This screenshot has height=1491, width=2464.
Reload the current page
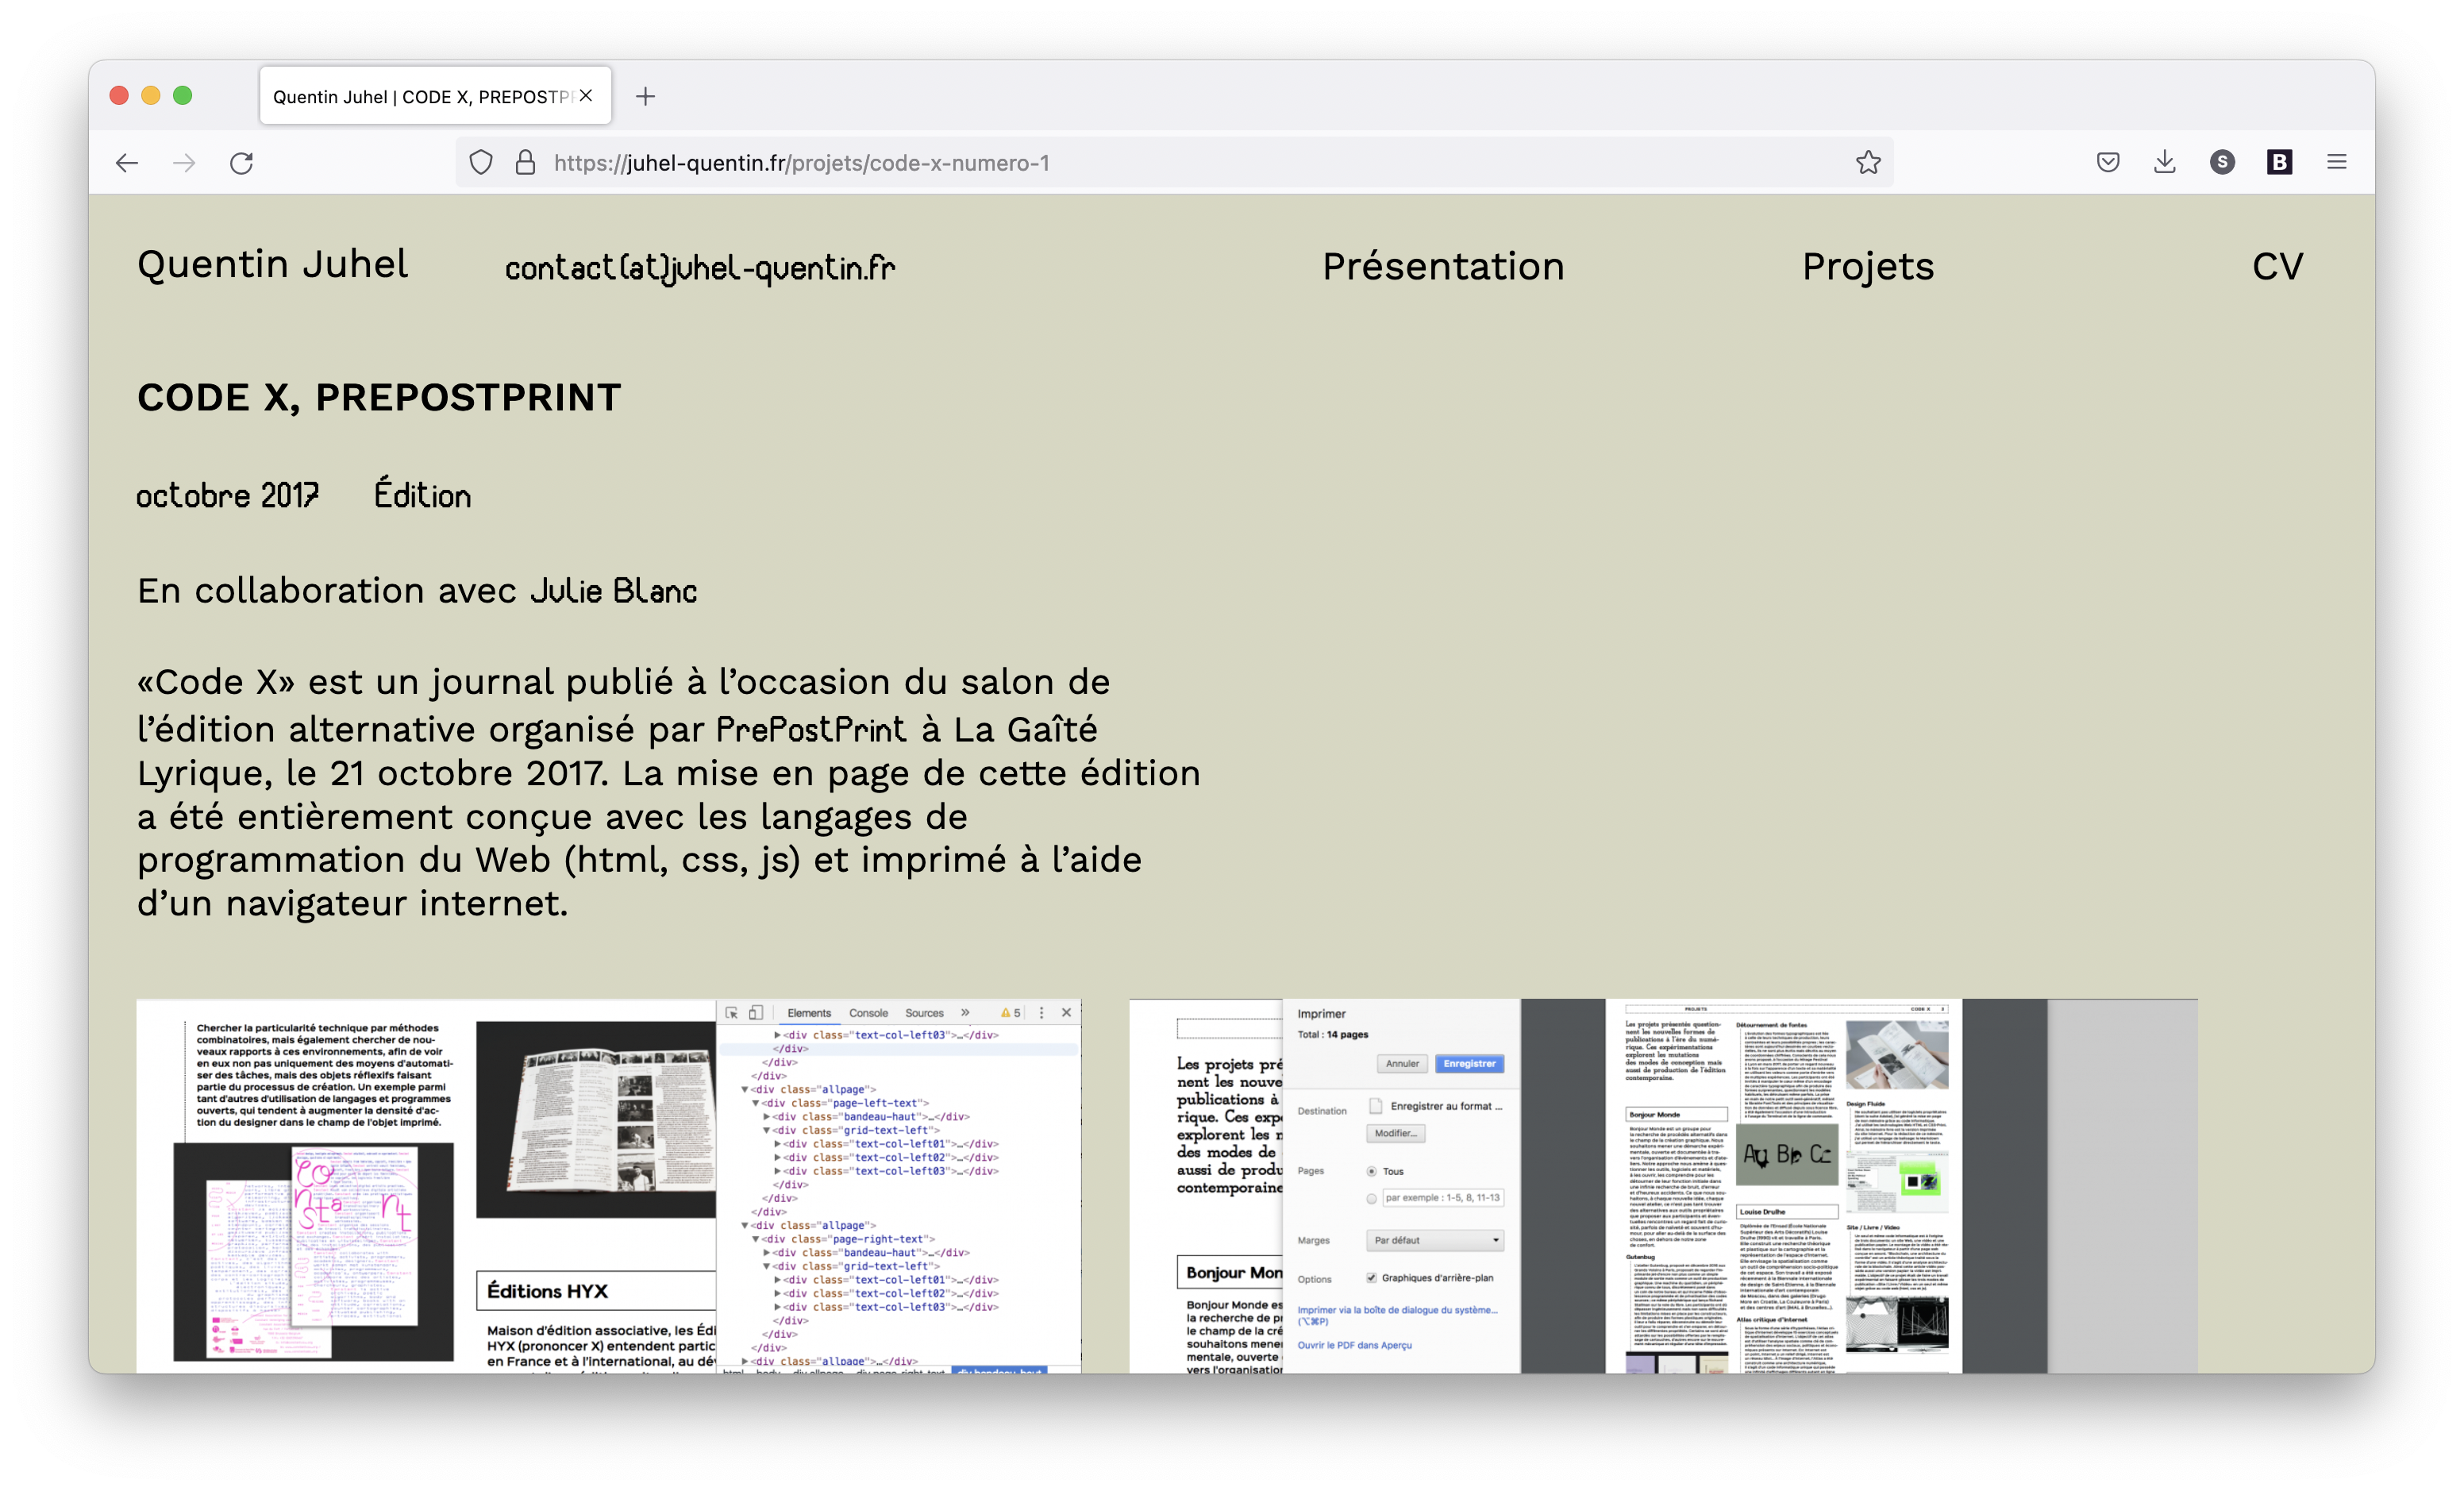pyautogui.click(x=242, y=163)
